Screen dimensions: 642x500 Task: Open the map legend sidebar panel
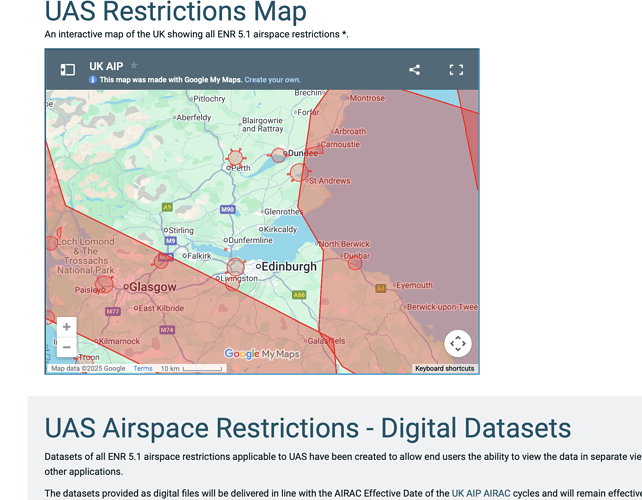click(x=68, y=70)
